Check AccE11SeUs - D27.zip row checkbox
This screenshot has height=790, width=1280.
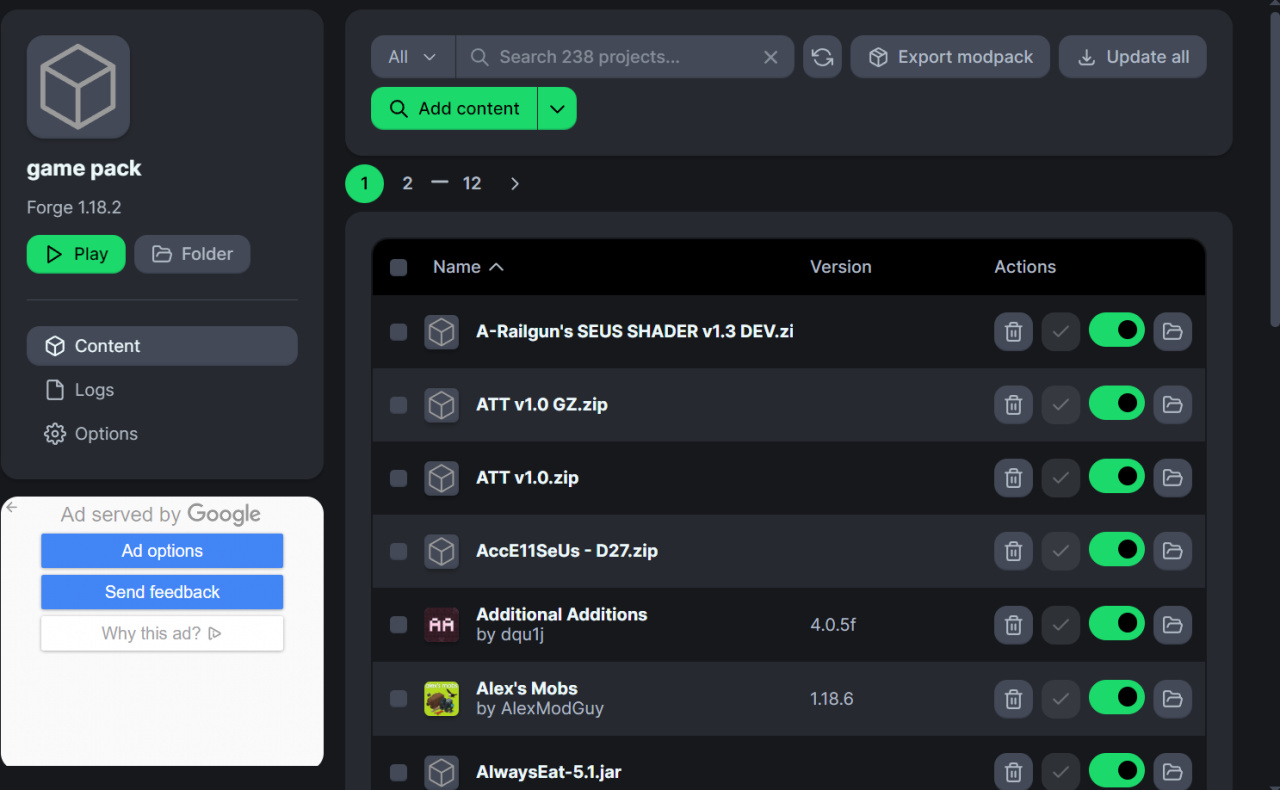(x=398, y=551)
